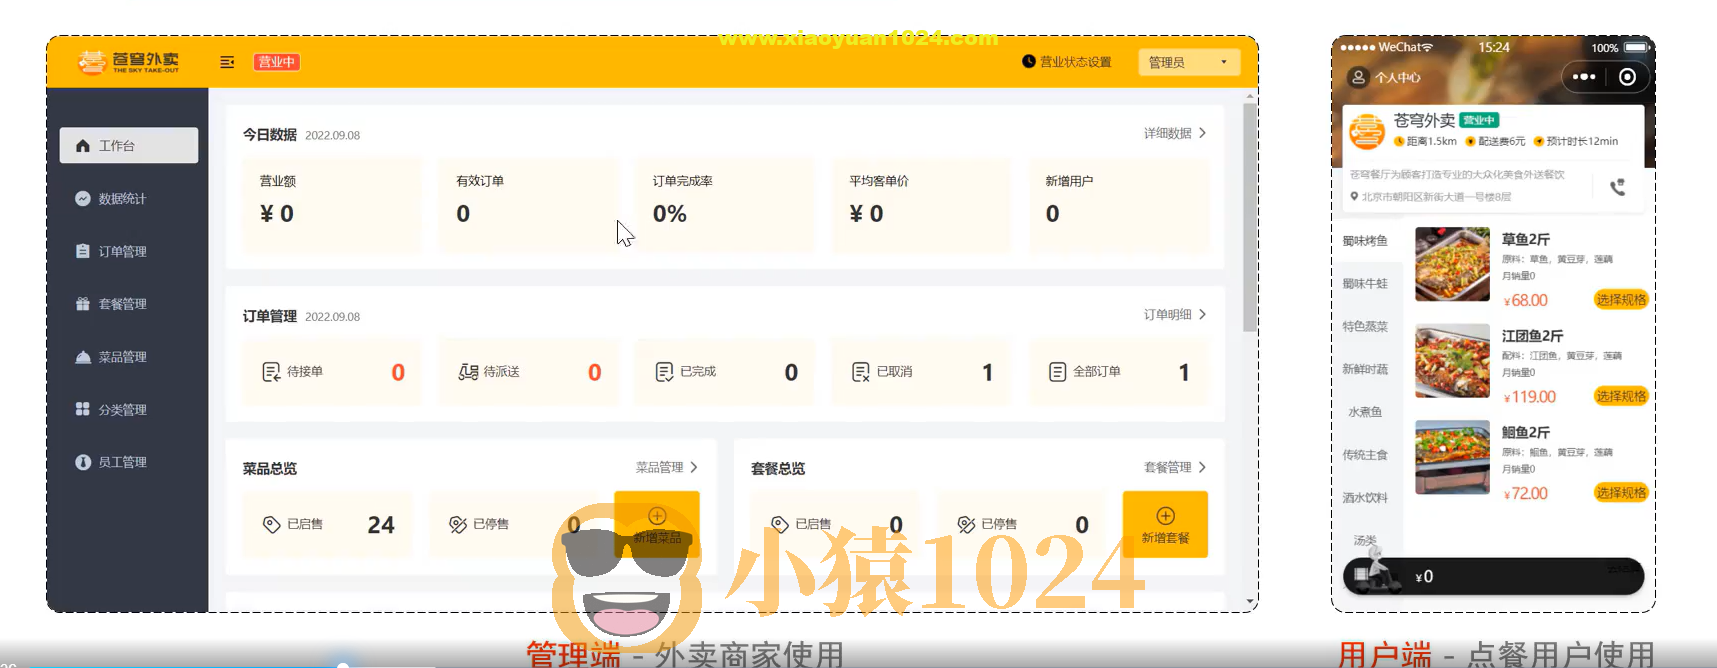
Task: Select 新鲜时蔬 category in user app
Action: point(1365,369)
